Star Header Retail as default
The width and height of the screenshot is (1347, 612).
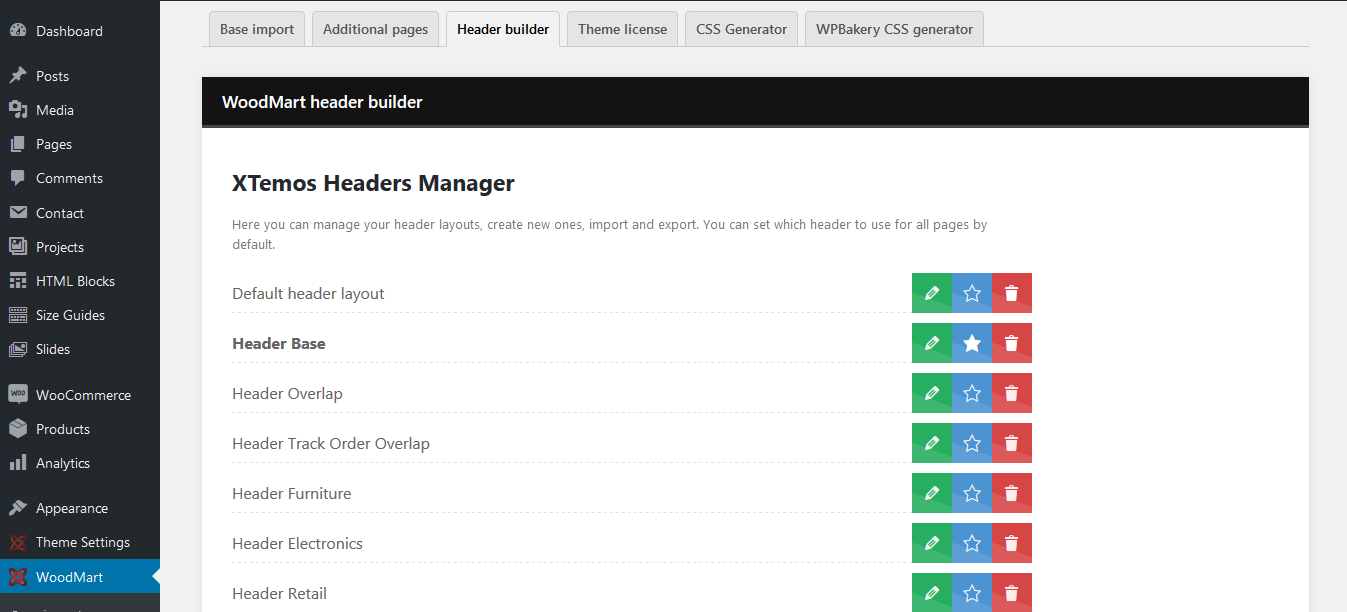[x=972, y=592]
